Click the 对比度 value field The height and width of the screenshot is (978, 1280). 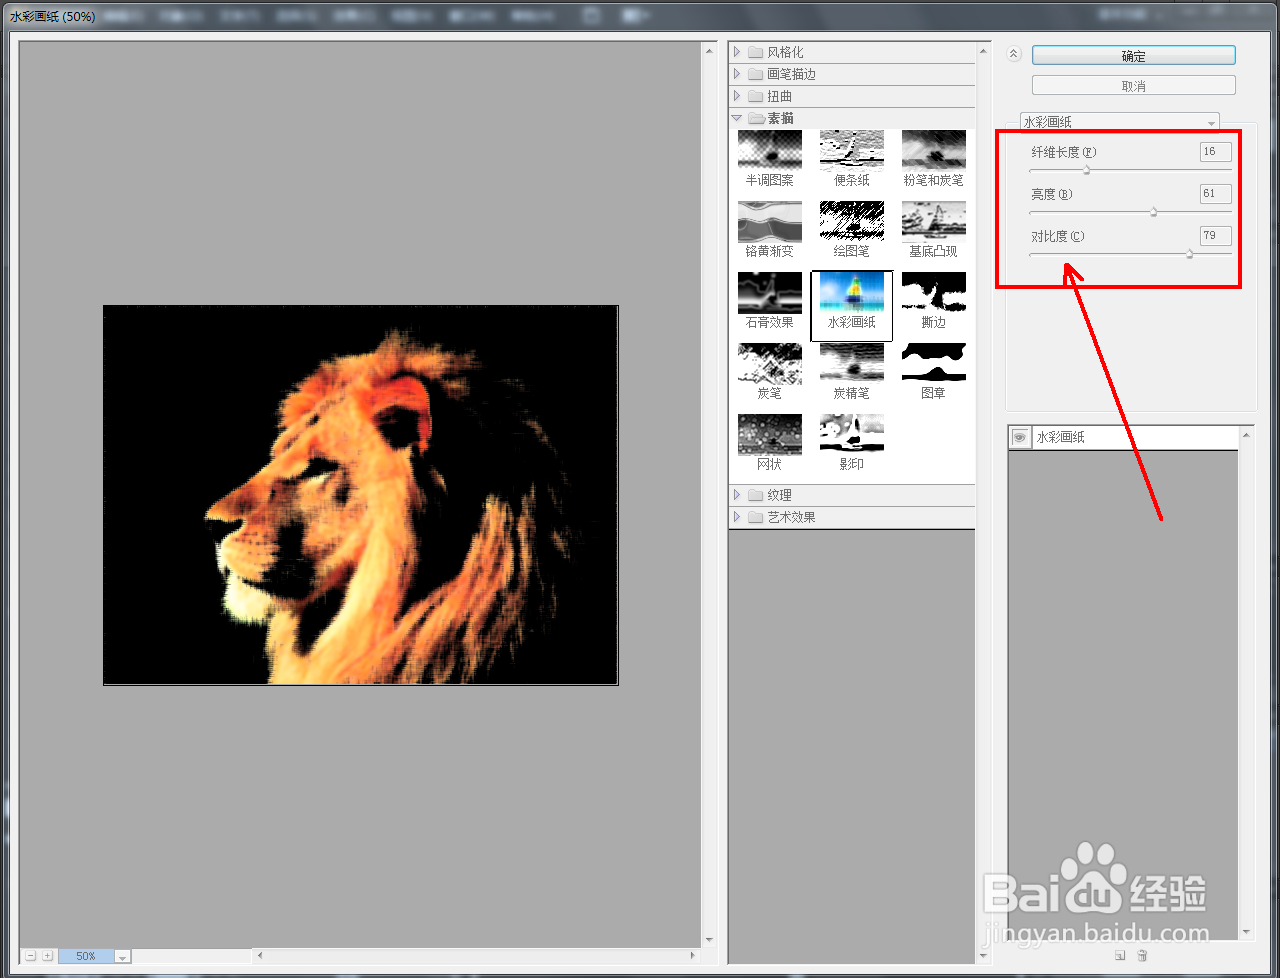tap(1216, 236)
